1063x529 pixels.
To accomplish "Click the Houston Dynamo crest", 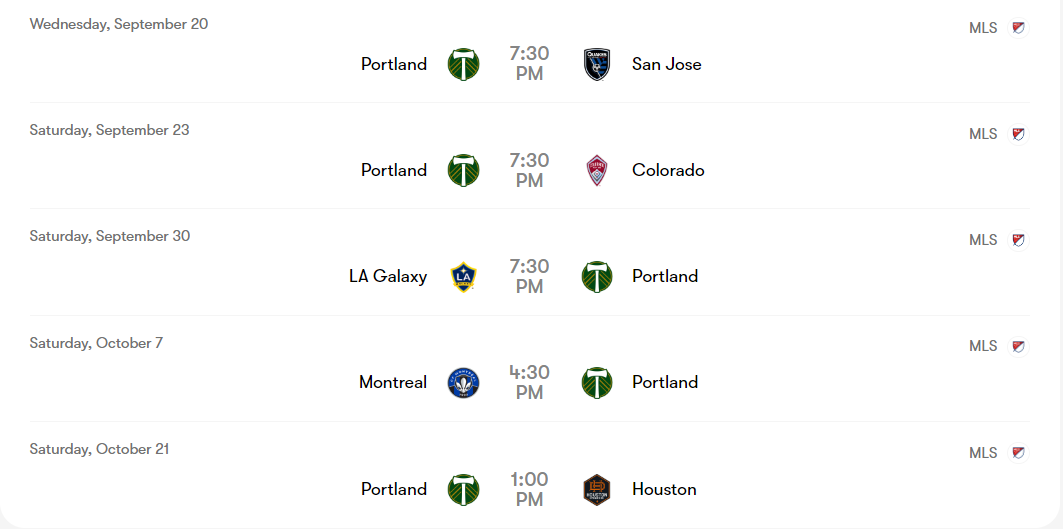I will click(597, 489).
